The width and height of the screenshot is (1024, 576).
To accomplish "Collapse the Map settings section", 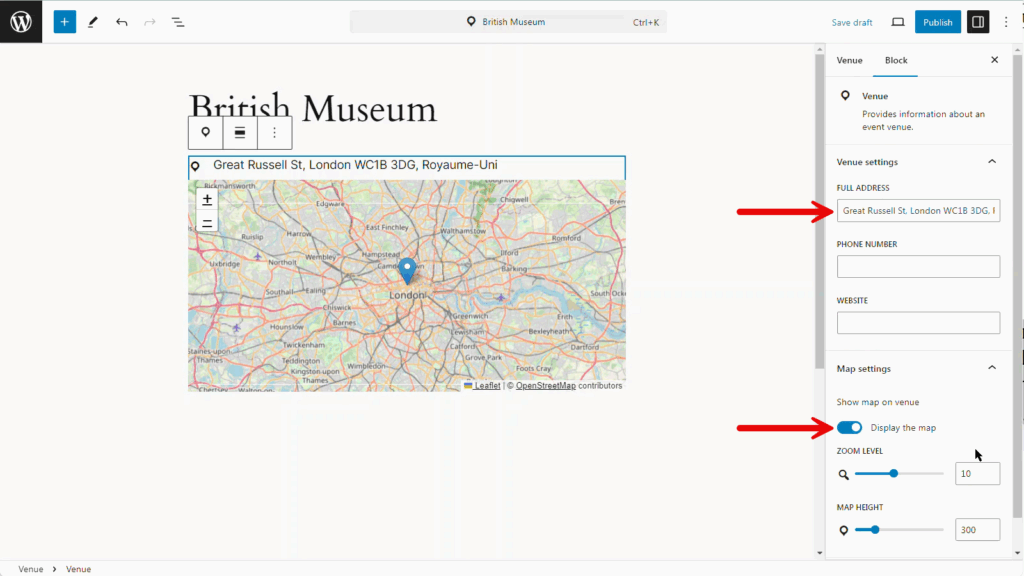I will point(992,368).
